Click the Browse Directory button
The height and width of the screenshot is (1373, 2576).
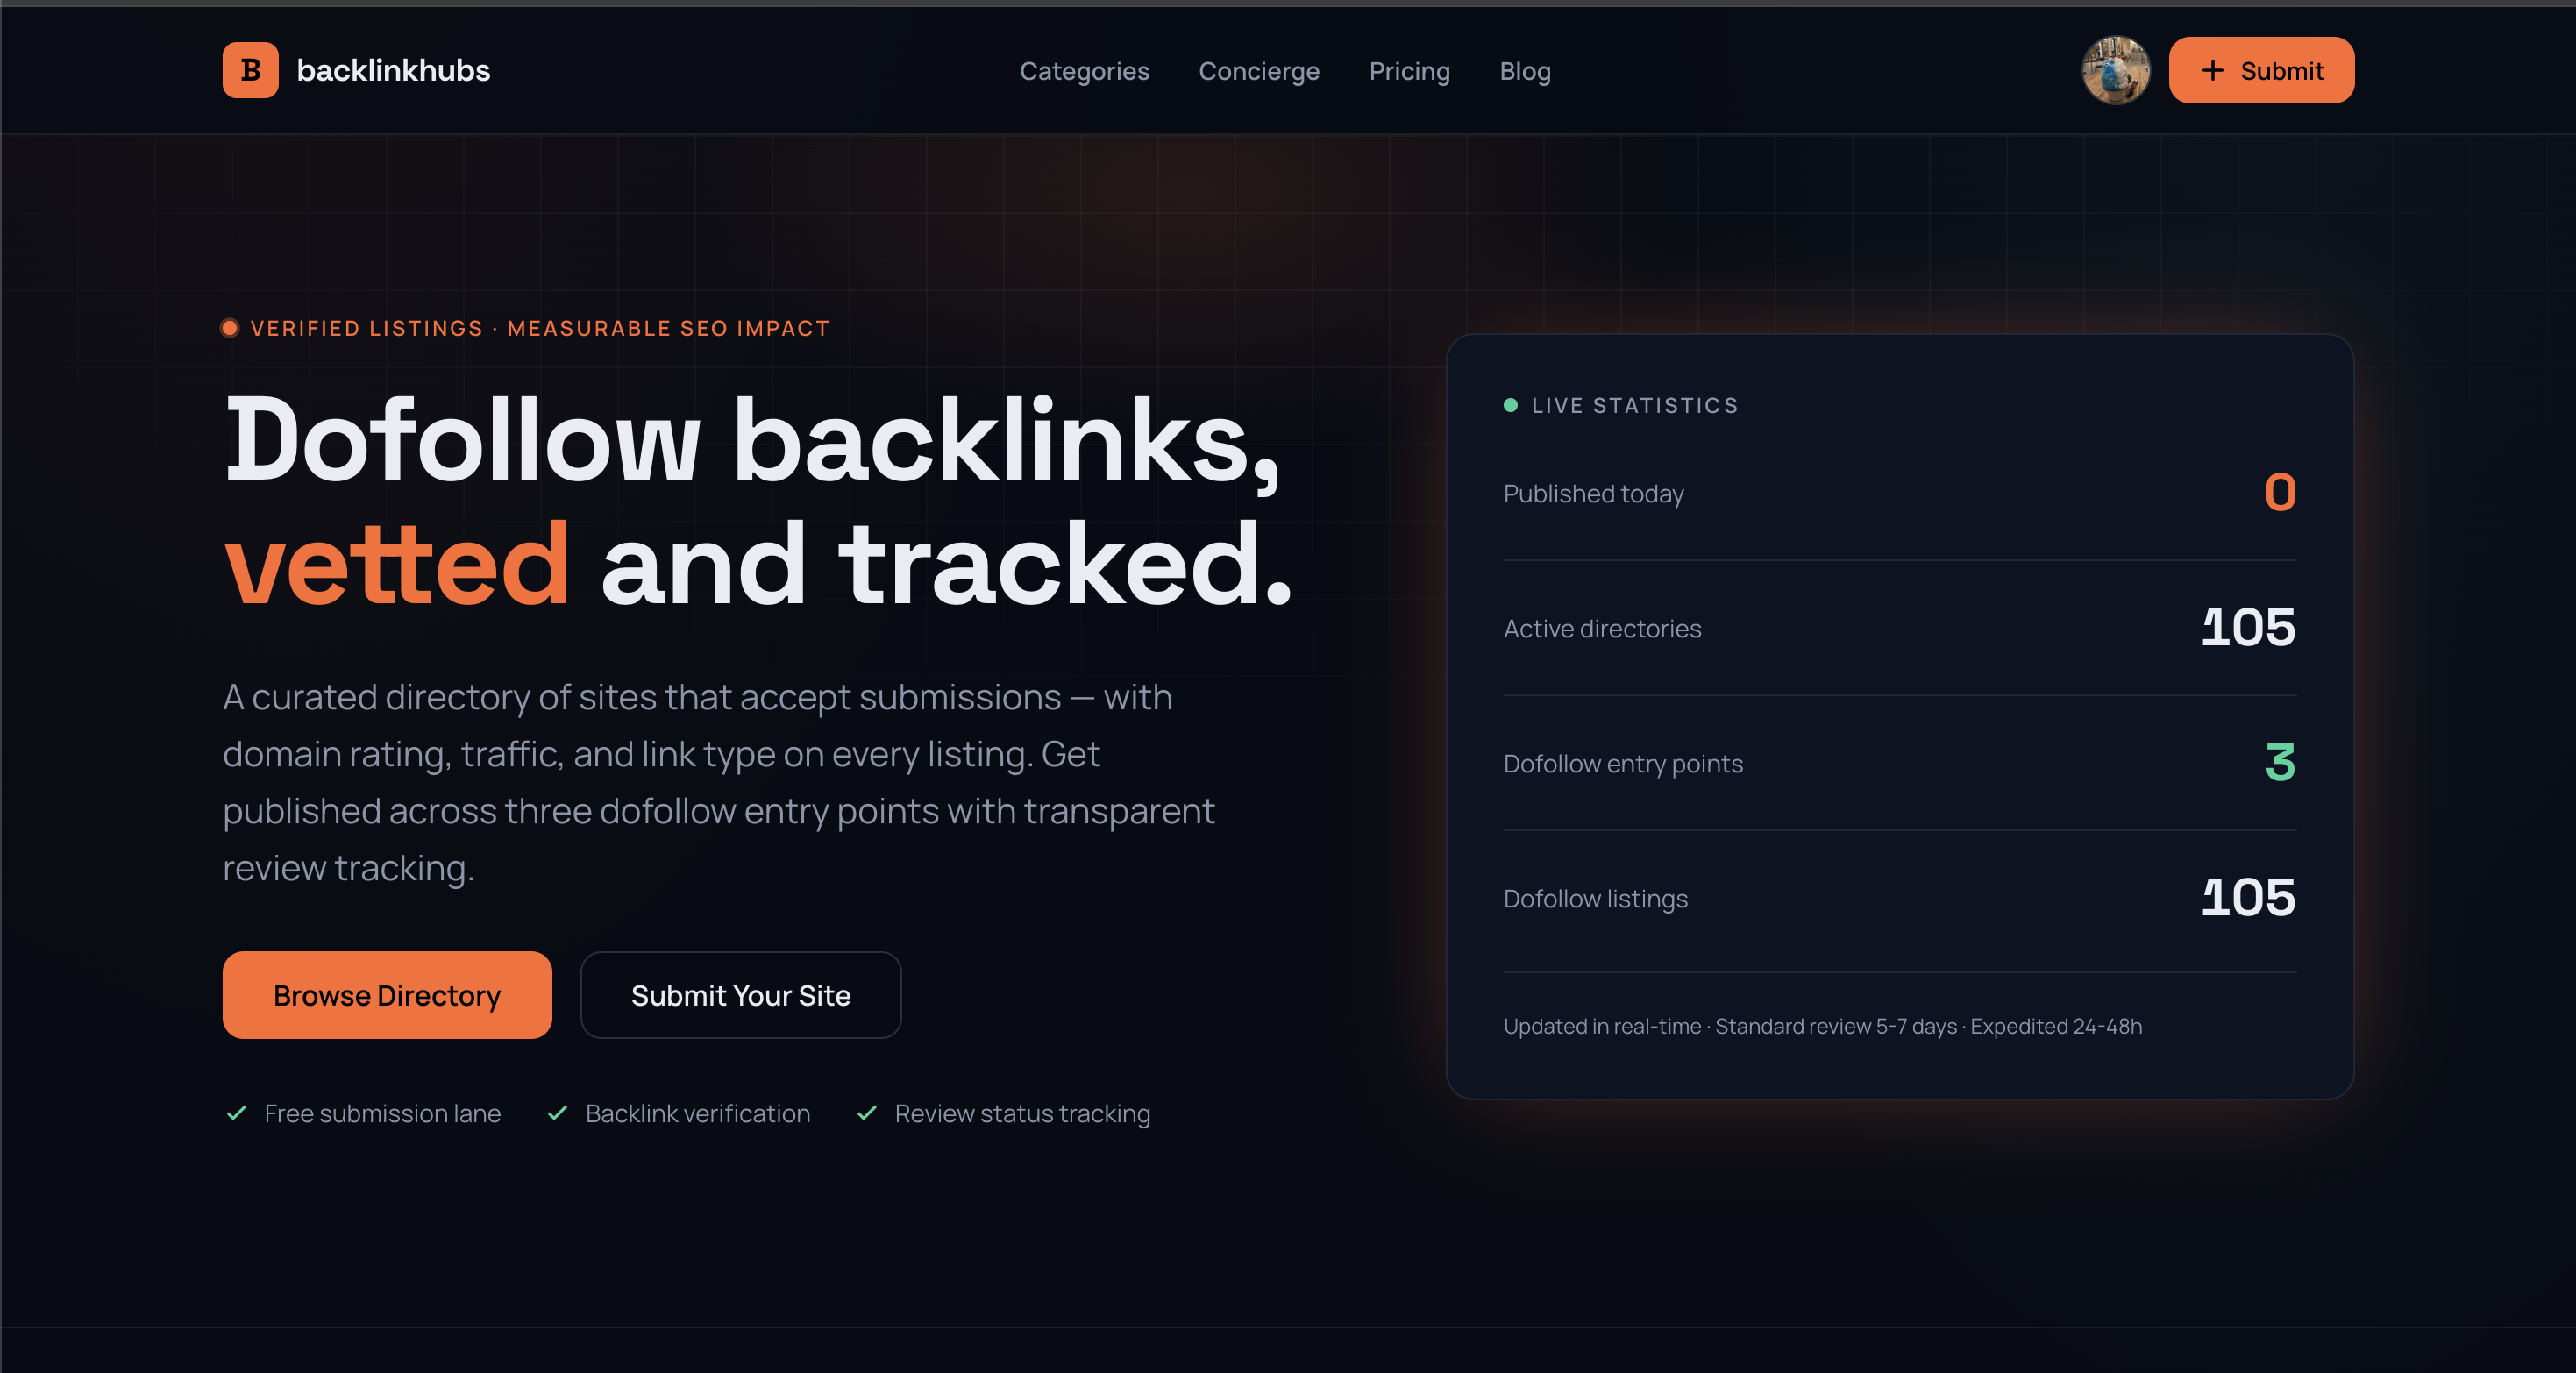387,995
